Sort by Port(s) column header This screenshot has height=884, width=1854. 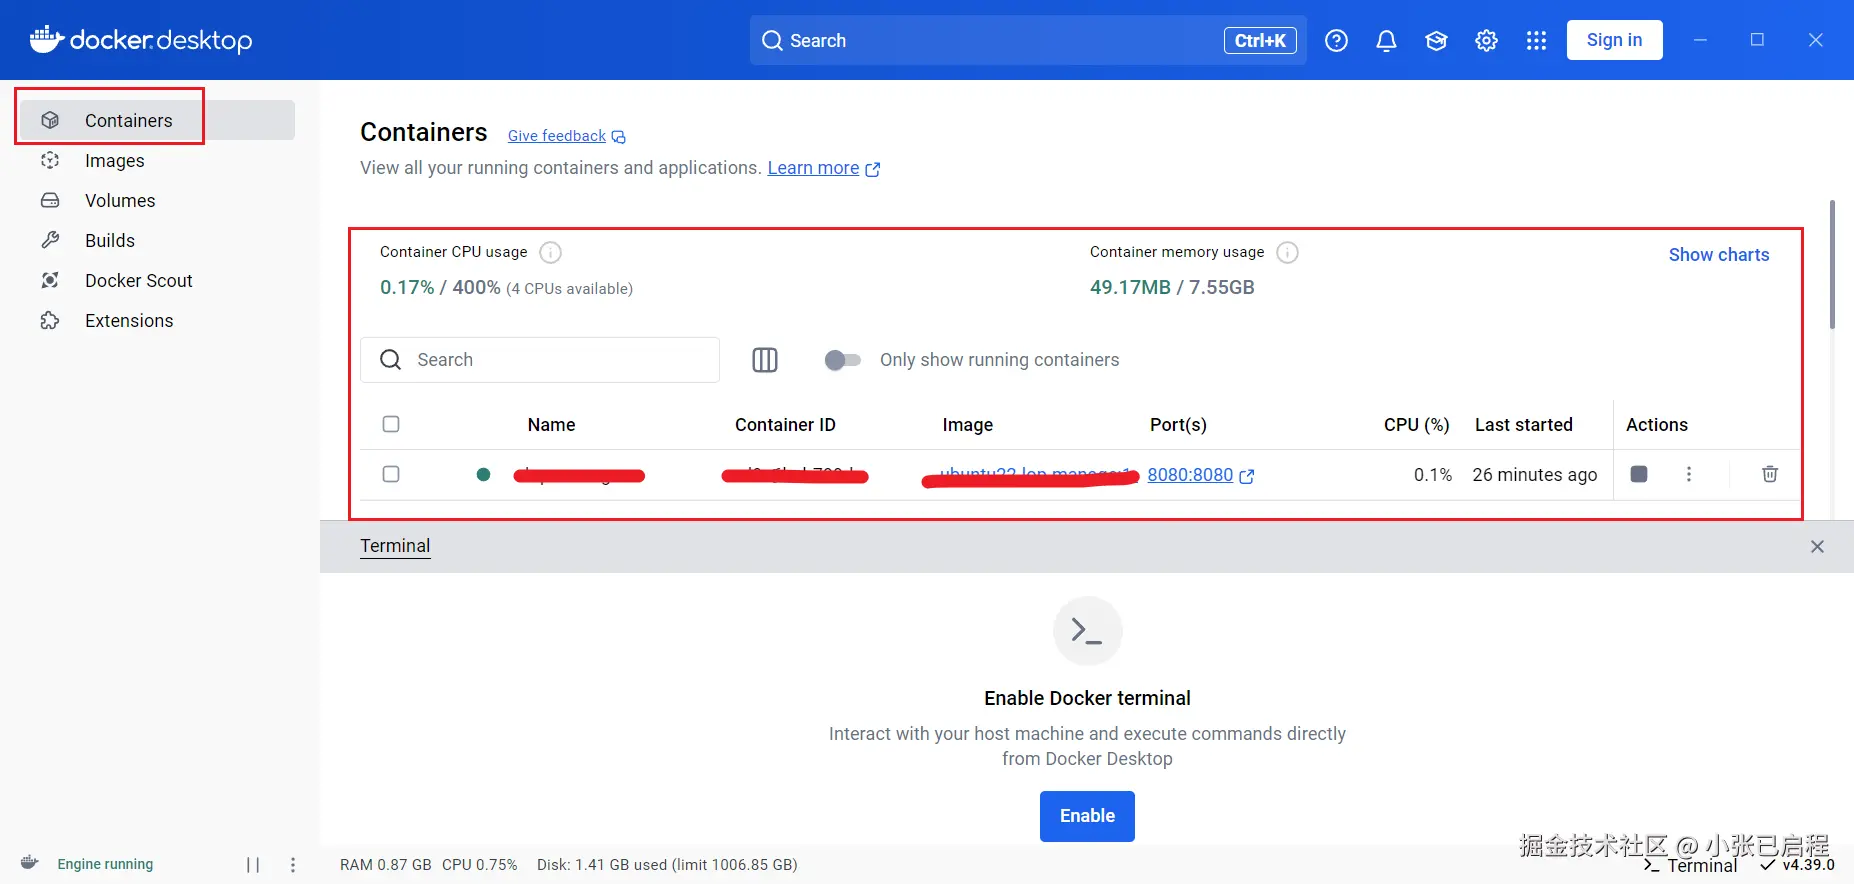click(x=1178, y=425)
